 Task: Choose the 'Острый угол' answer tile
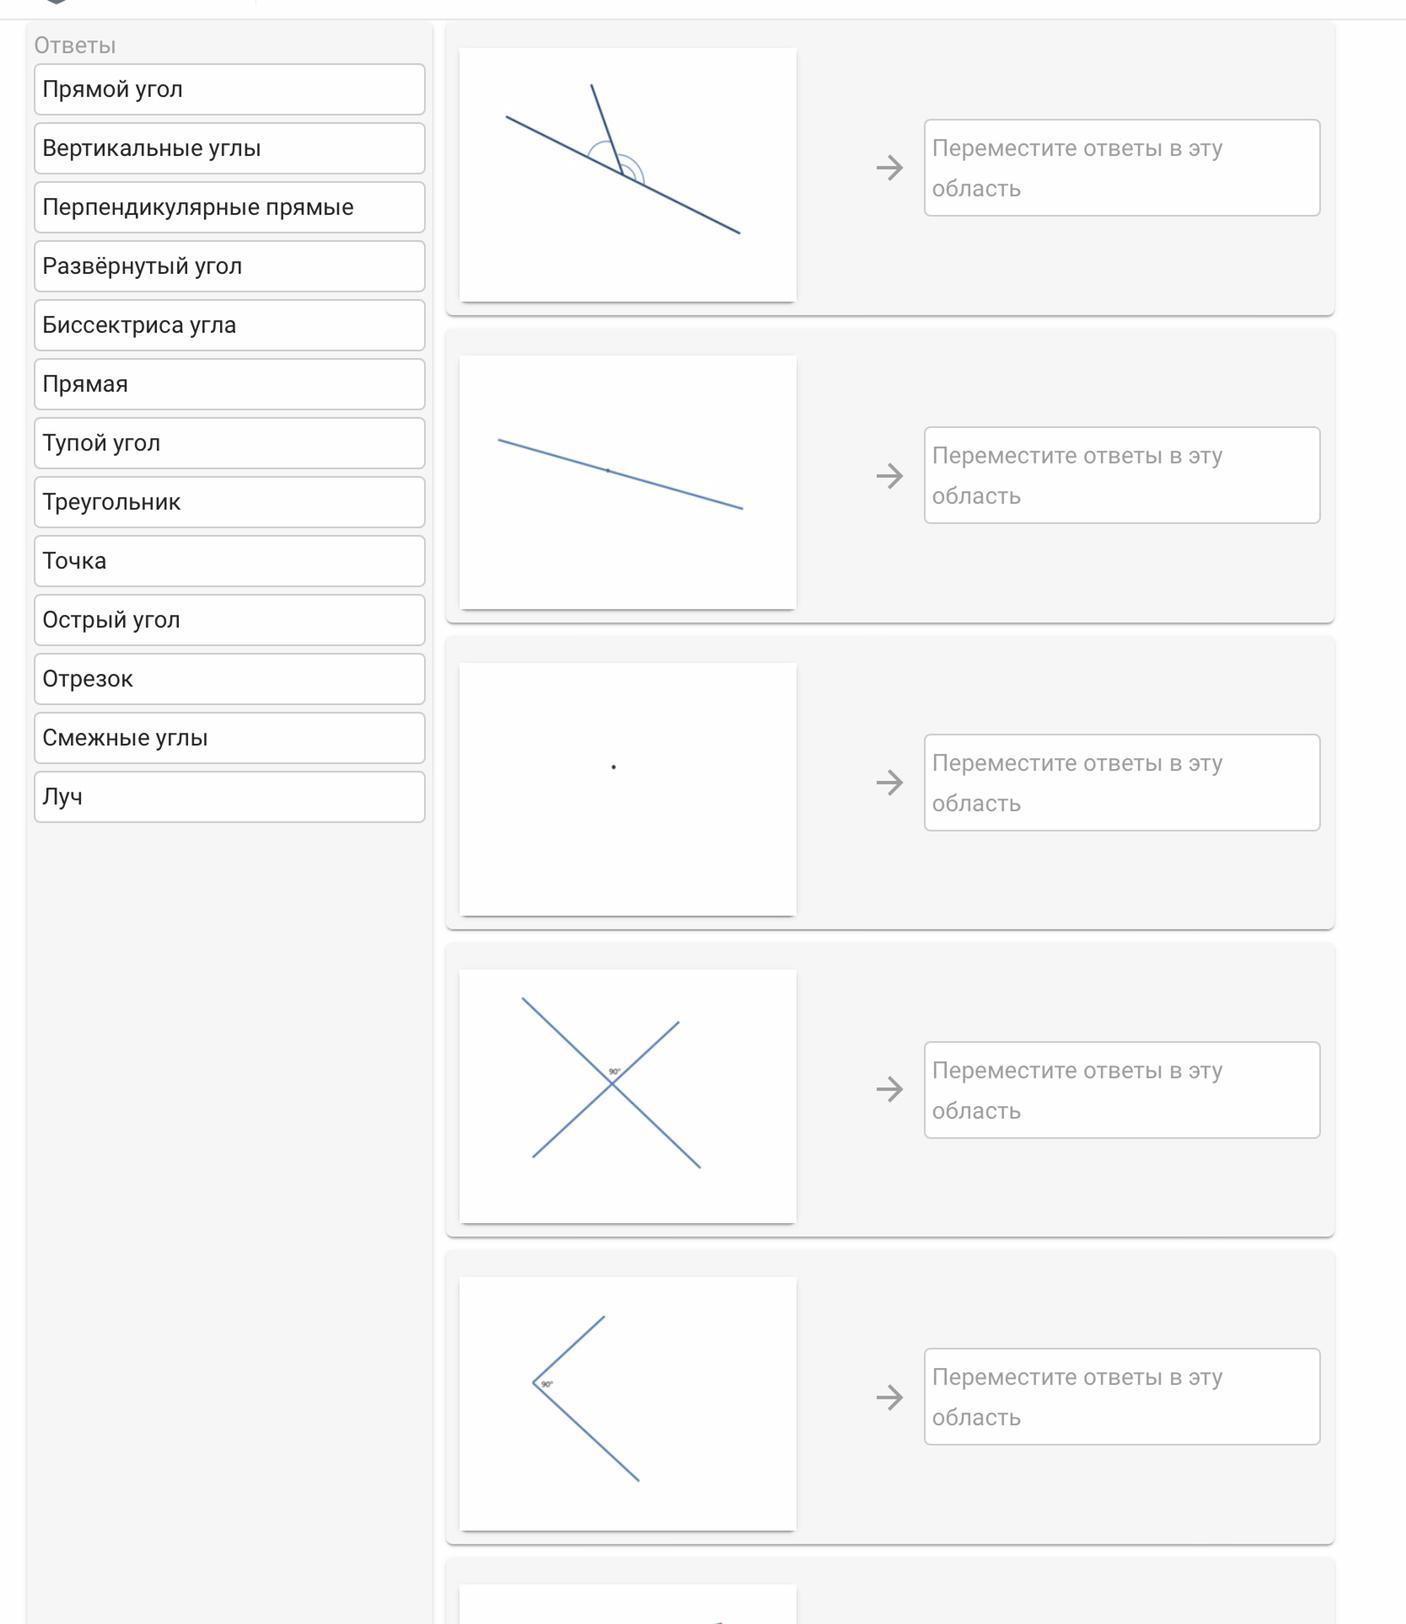coord(229,621)
